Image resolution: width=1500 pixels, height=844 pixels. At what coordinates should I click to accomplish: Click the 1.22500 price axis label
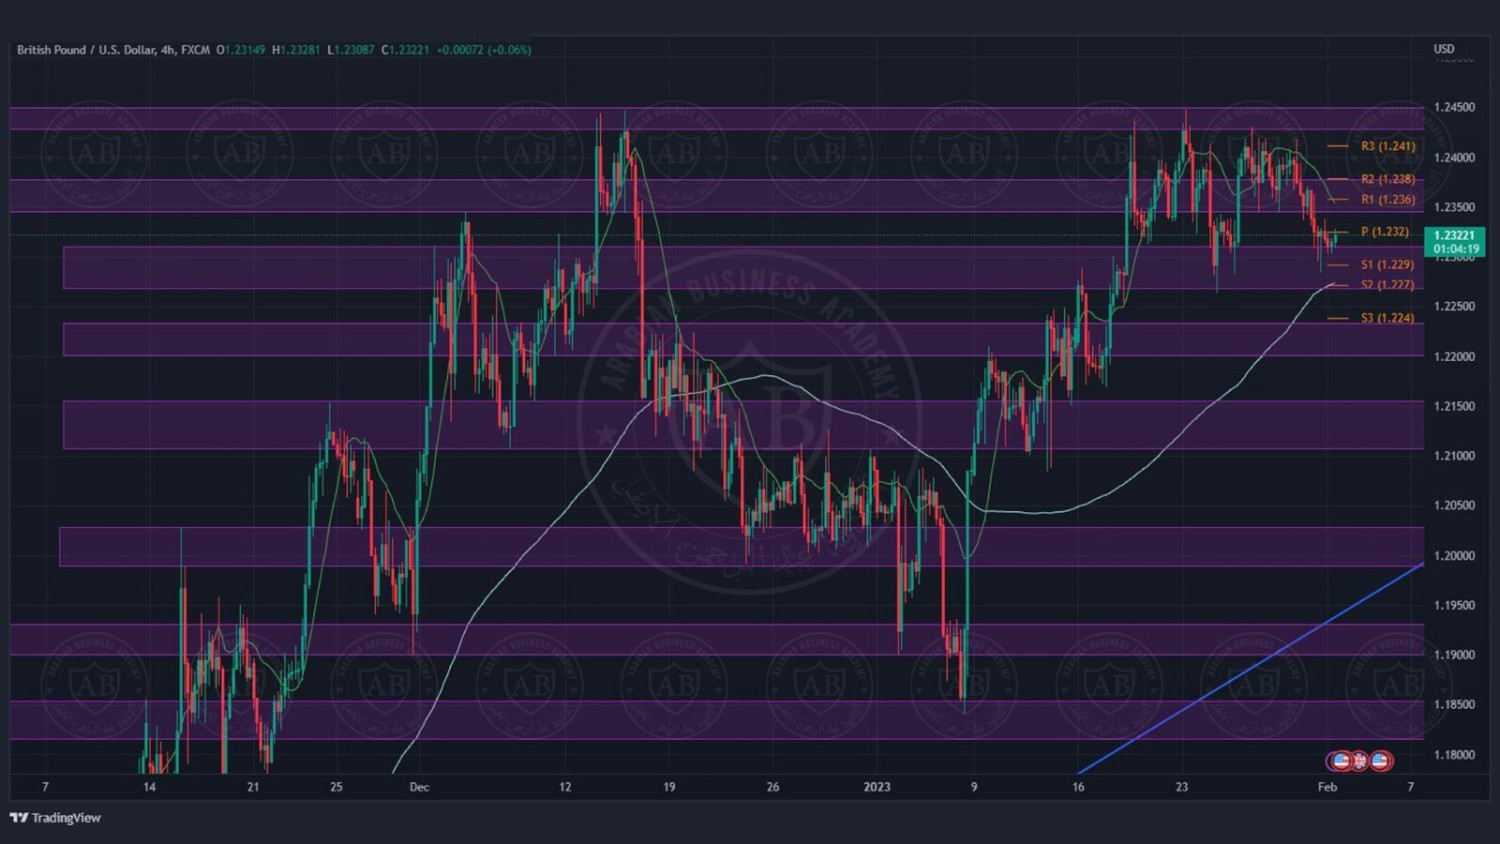[x=1454, y=306]
